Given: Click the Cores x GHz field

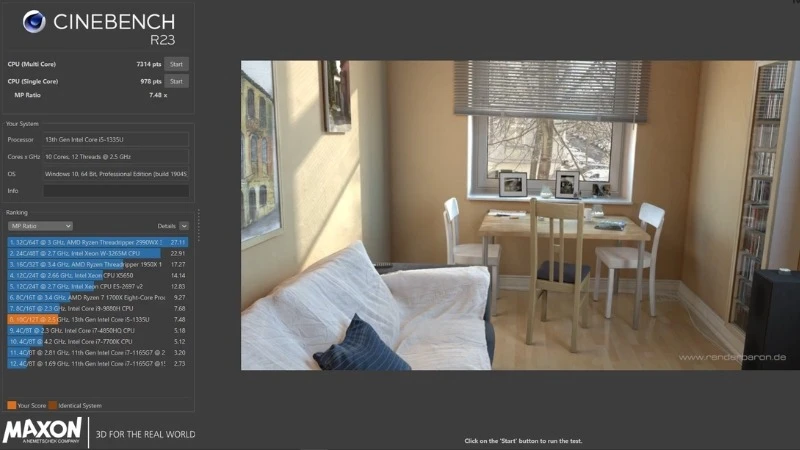Looking at the screenshot, I should coord(116,157).
